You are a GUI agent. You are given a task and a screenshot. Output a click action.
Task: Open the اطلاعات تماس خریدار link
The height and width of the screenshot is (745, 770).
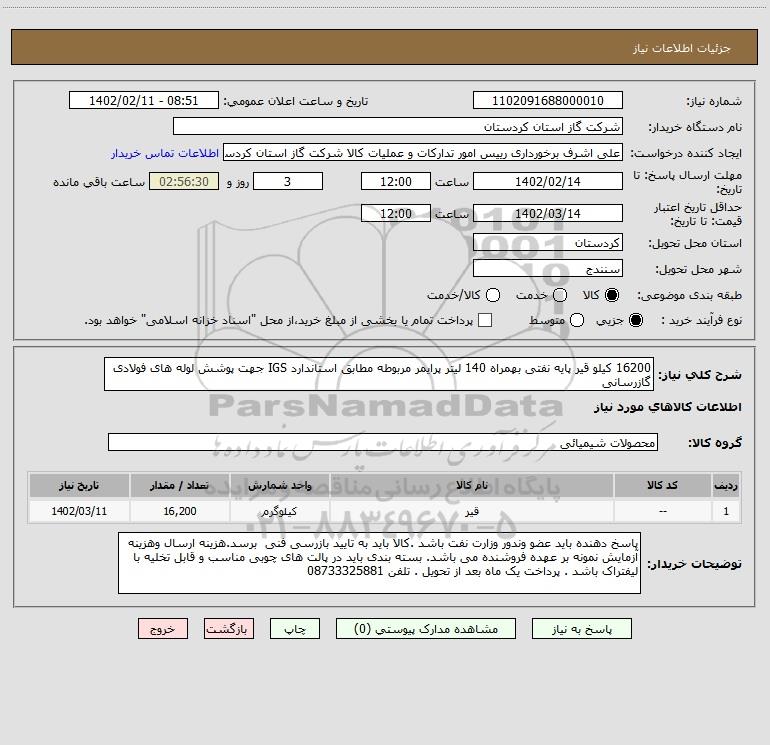click(x=165, y=153)
